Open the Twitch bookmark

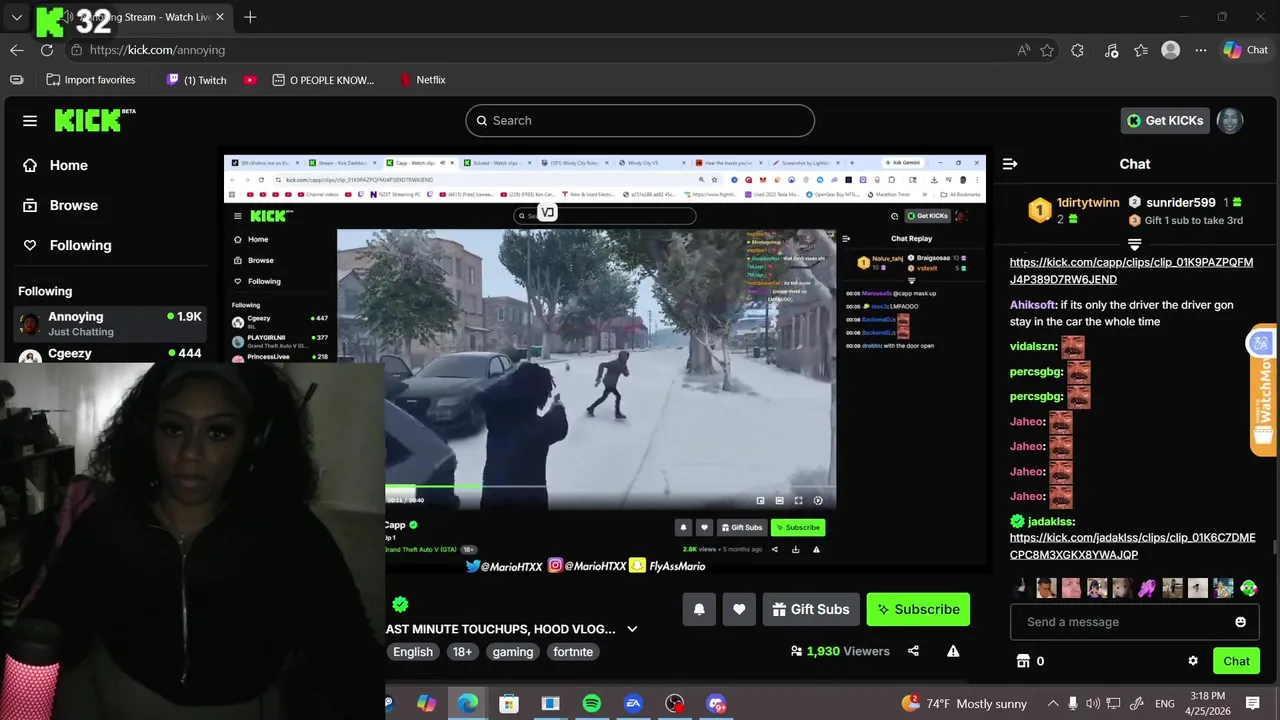tap(196, 80)
